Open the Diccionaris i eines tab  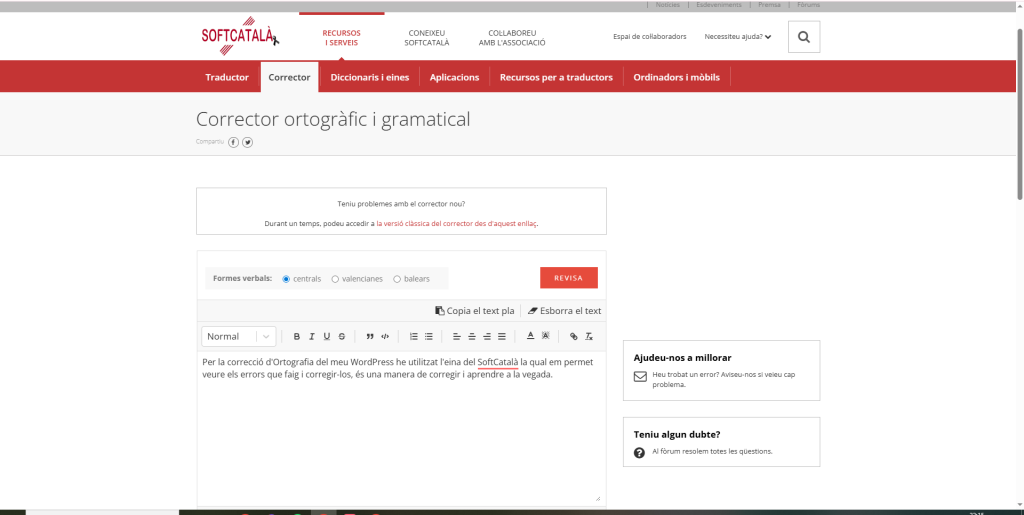[369, 77]
